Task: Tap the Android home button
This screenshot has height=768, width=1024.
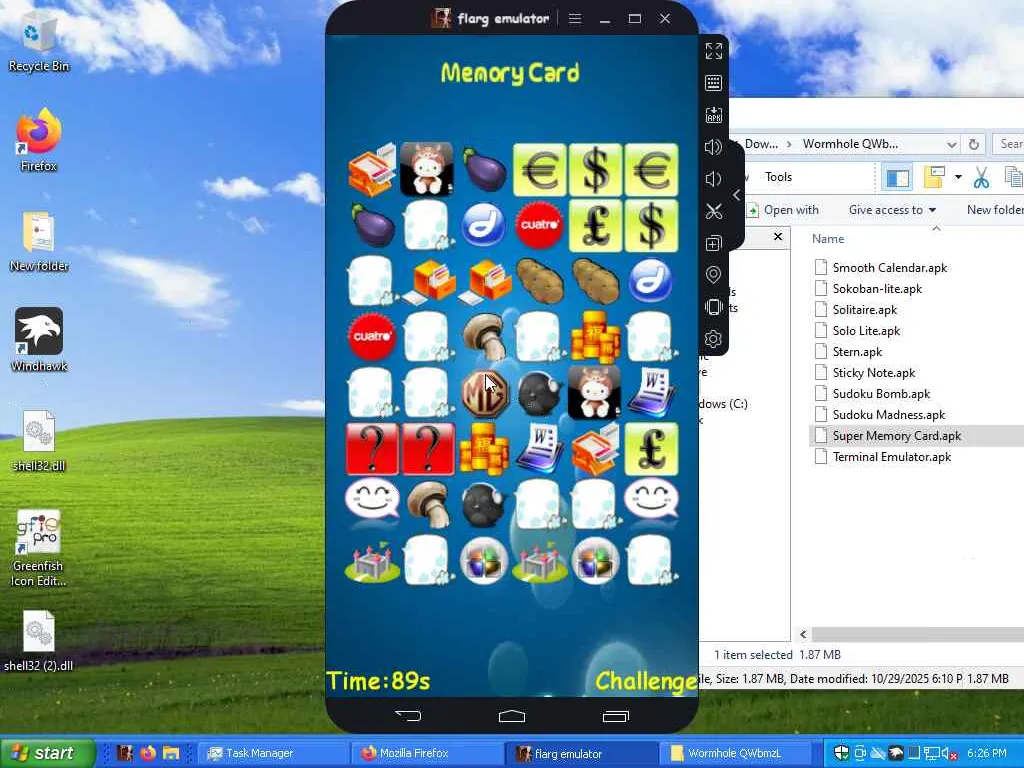Action: tap(511, 716)
